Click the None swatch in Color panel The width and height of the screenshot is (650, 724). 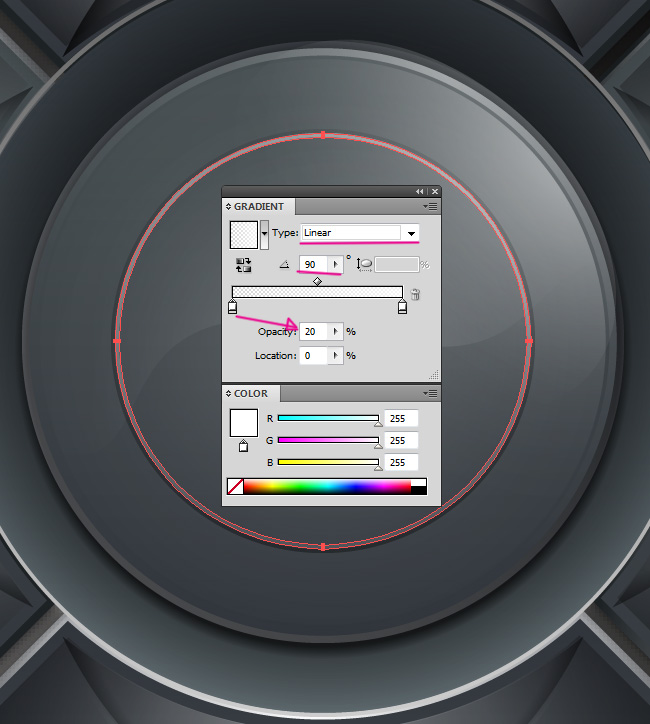(x=235, y=487)
